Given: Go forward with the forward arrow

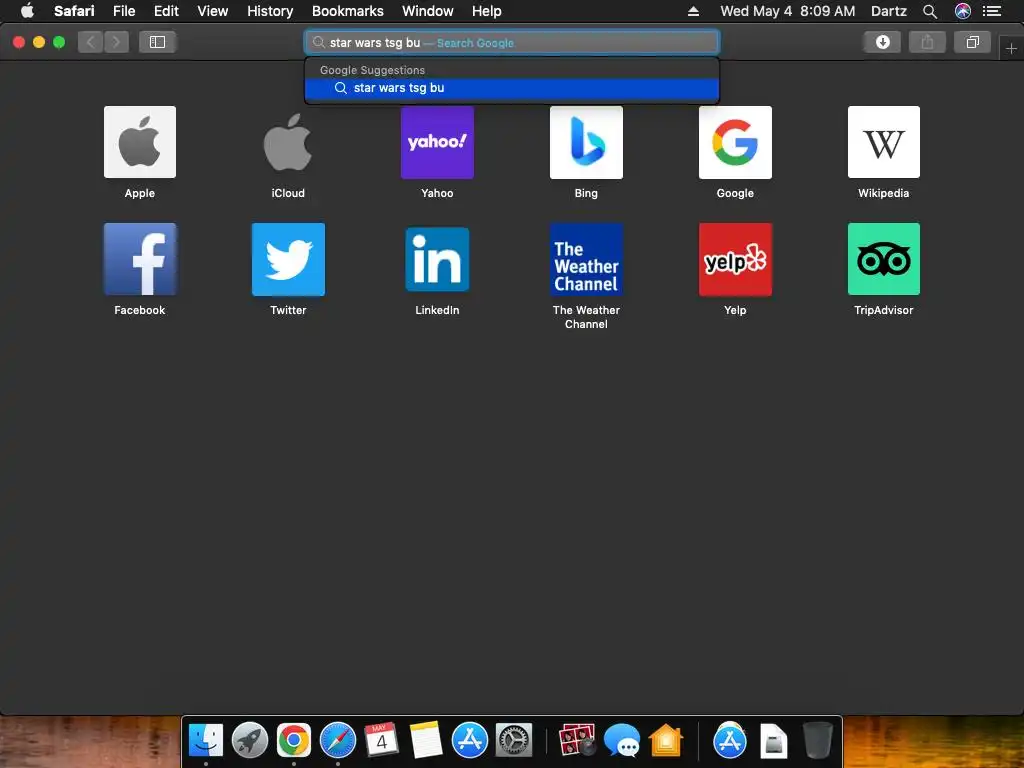Looking at the screenshot, I should (116, 42).
